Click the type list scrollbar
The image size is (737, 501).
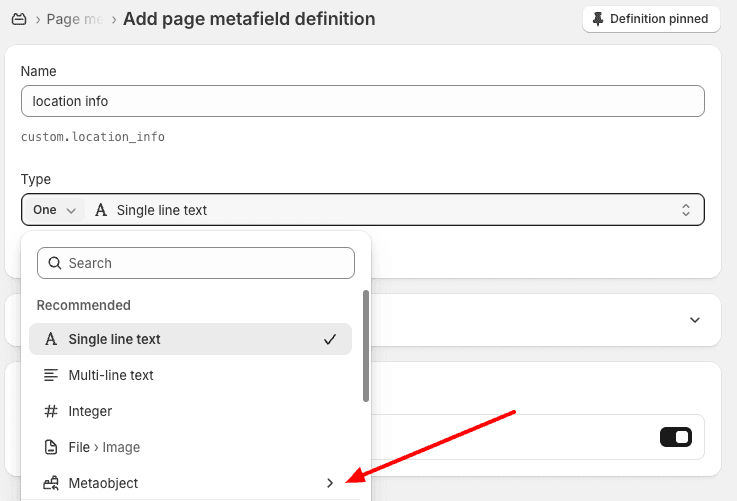(x=366, y=345)
